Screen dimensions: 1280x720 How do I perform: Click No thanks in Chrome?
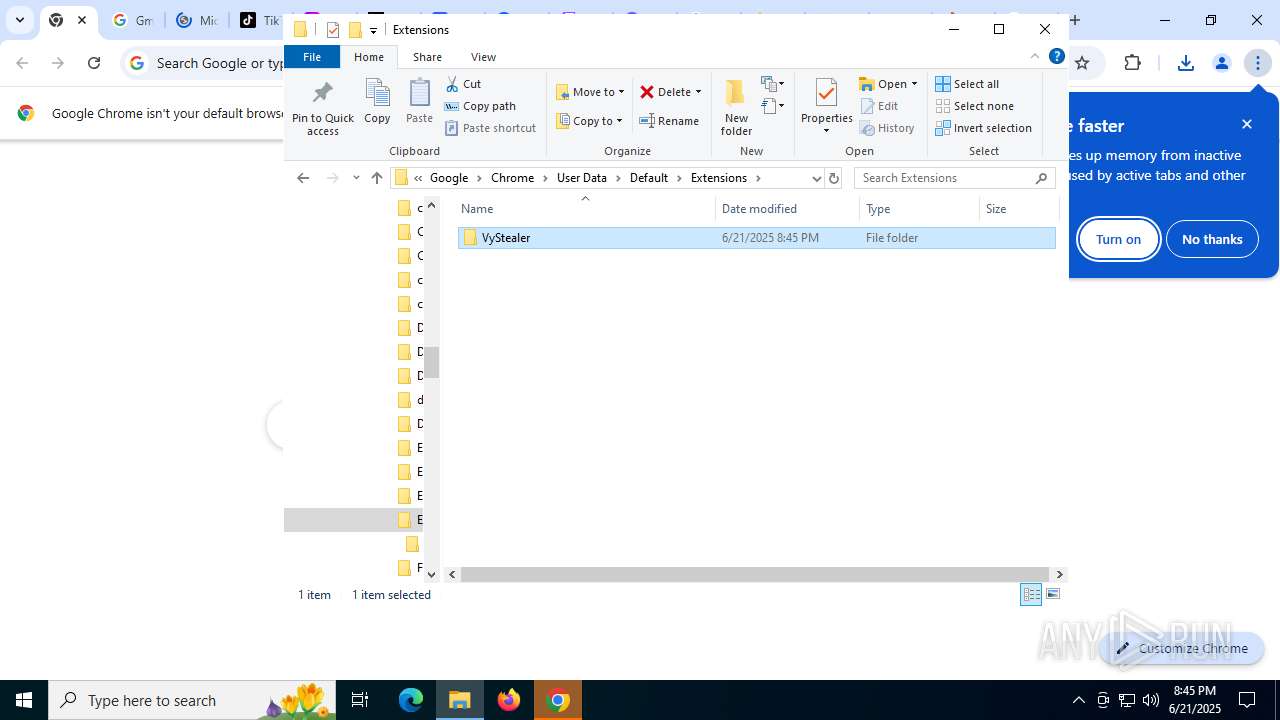point(1212,239)
